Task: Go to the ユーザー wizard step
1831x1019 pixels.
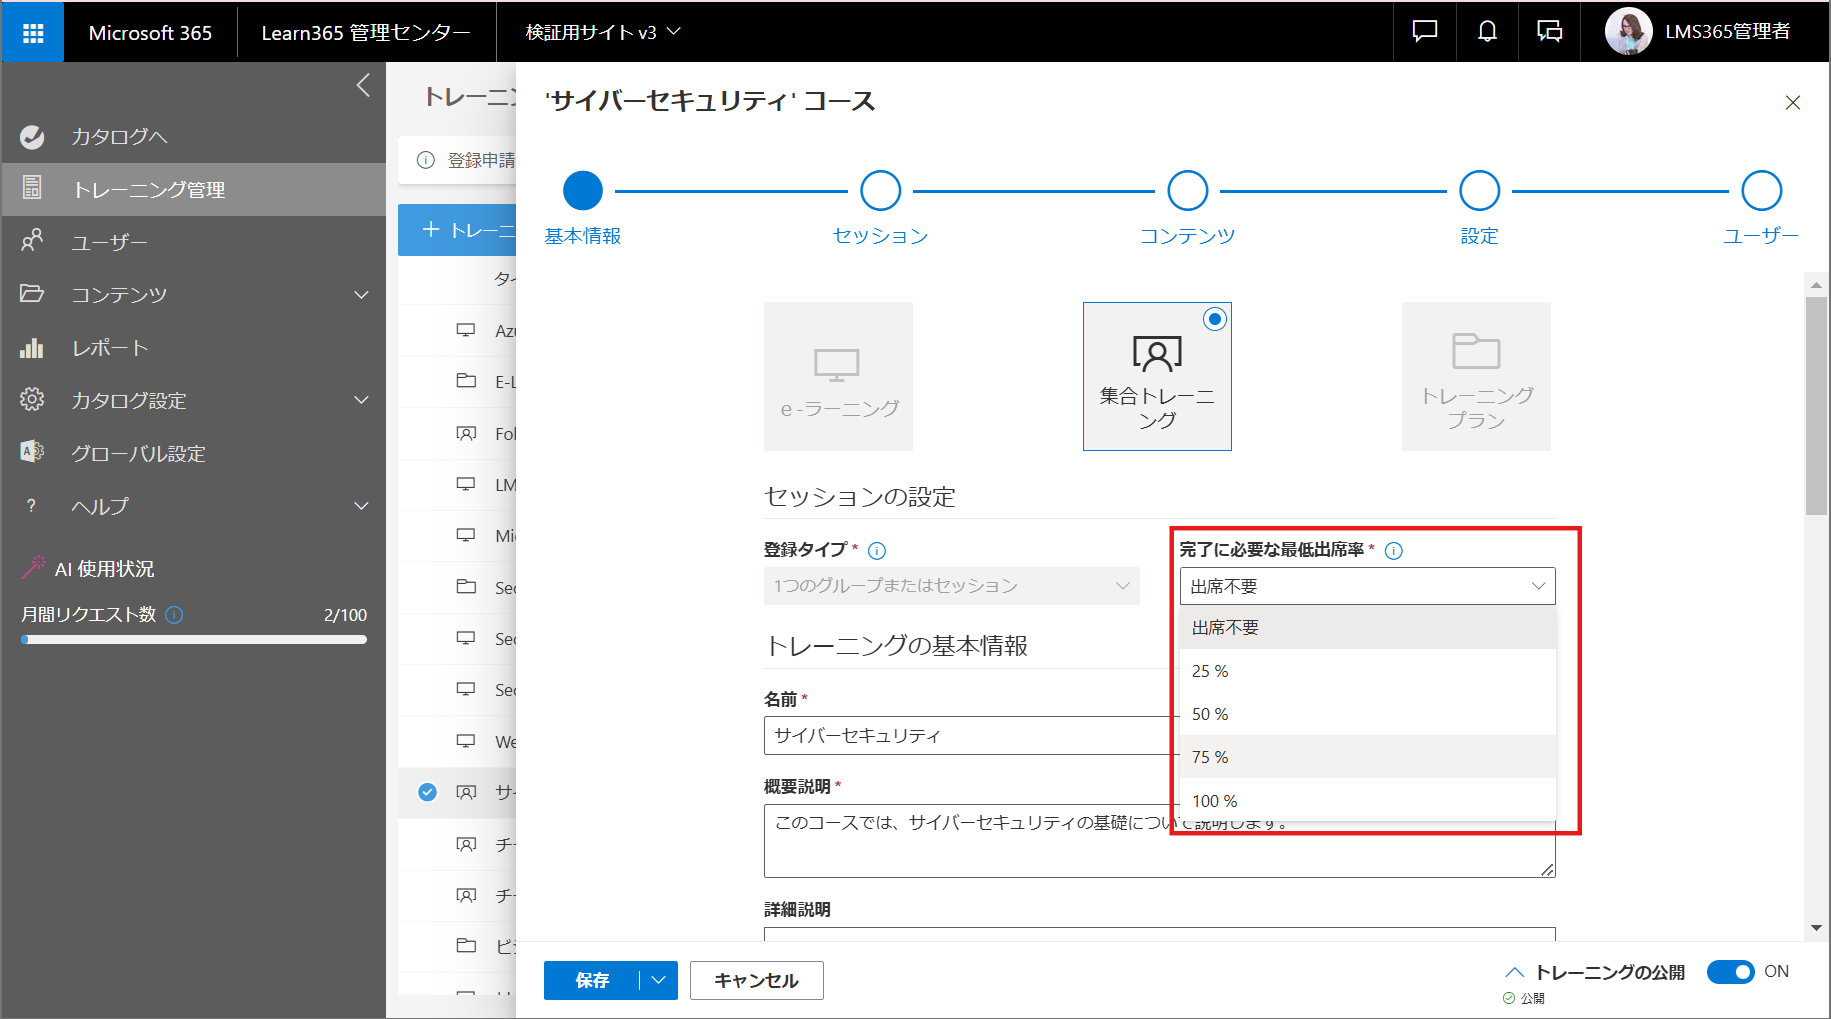Action: (x=1762, y=190)
